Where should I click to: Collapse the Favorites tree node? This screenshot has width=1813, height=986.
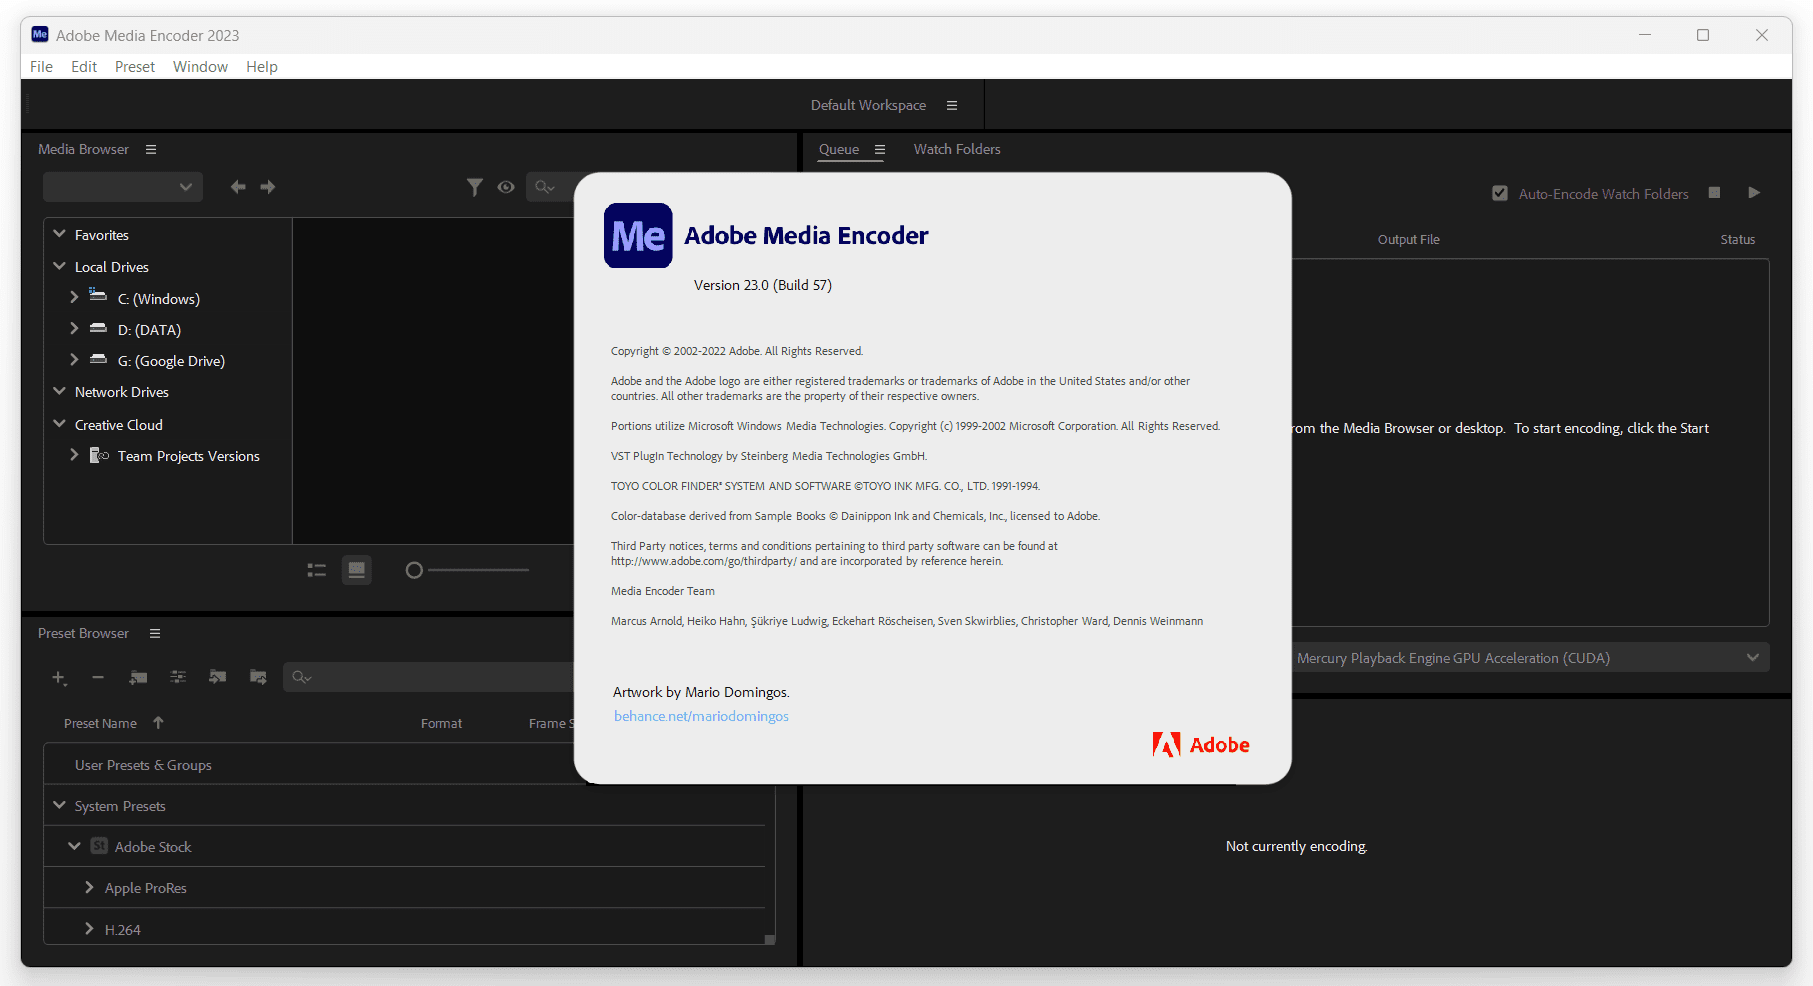60,234
